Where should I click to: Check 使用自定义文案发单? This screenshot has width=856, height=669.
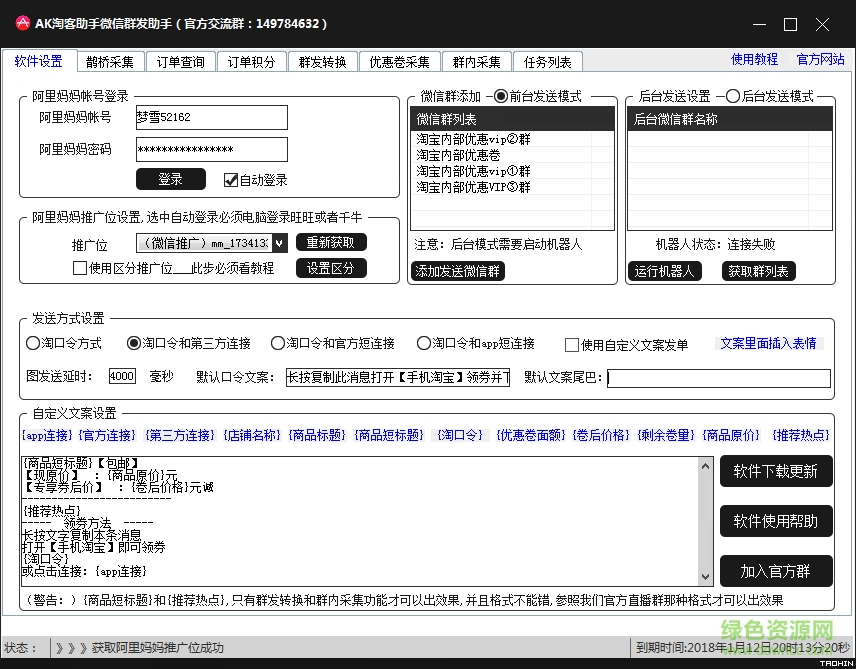pos(571,343)
